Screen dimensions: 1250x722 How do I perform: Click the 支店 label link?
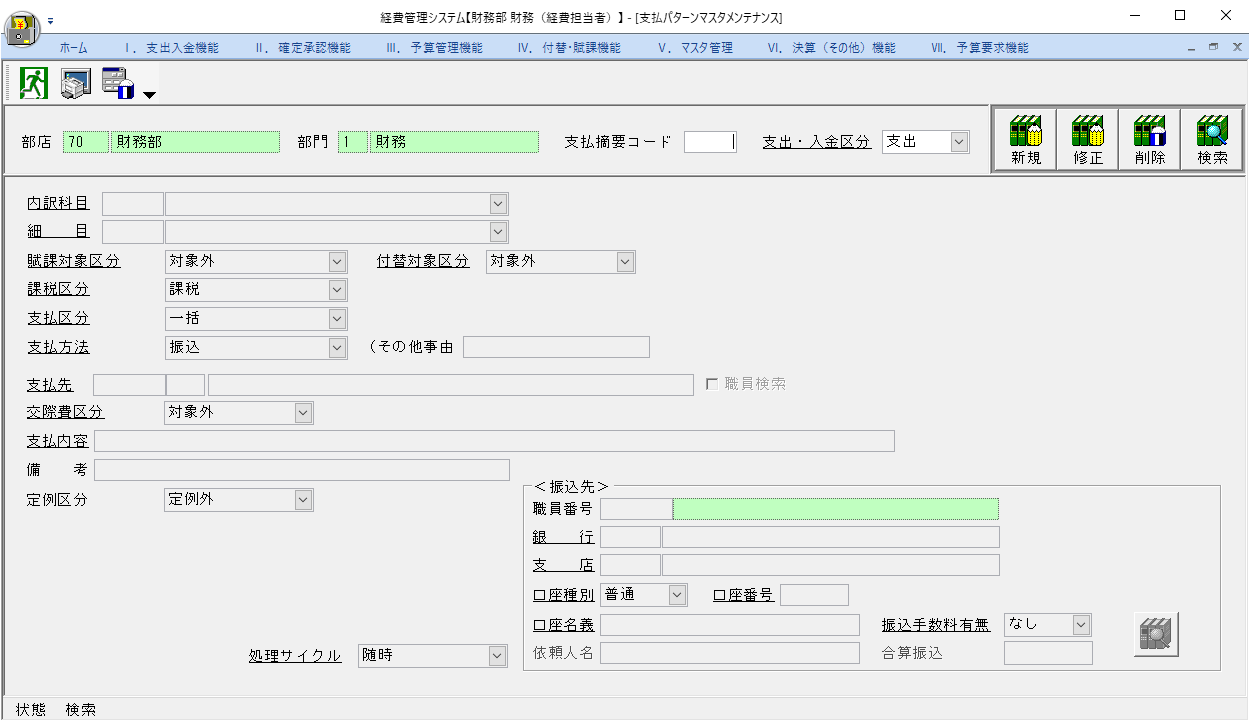point(564,565)
